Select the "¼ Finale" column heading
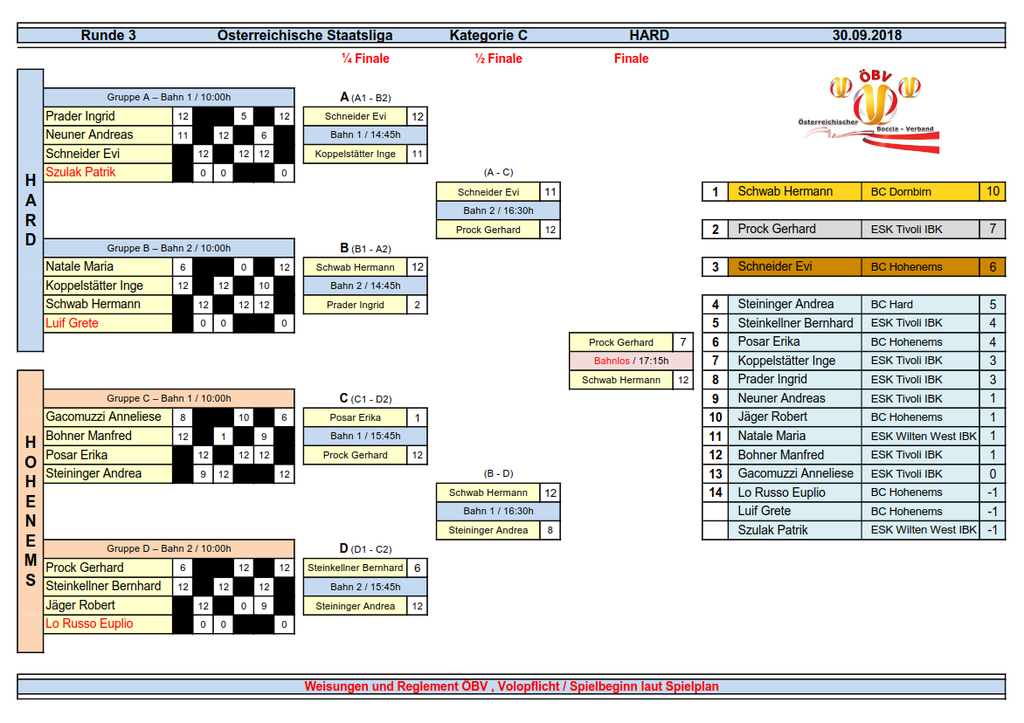Image resolution: width=1024 pixels, height=723 pixels. coord(365,59)
